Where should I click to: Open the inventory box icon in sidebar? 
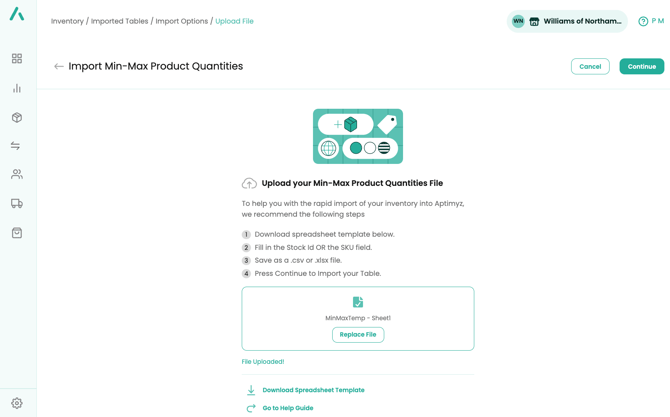pos(17,117)
